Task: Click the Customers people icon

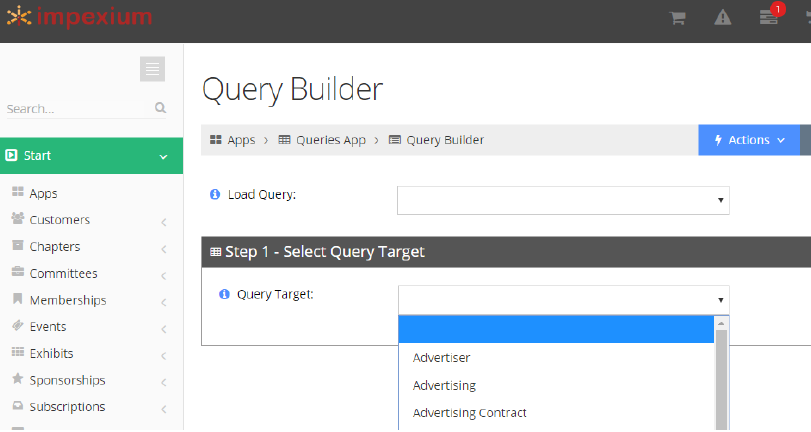Action: pos(18,218)
